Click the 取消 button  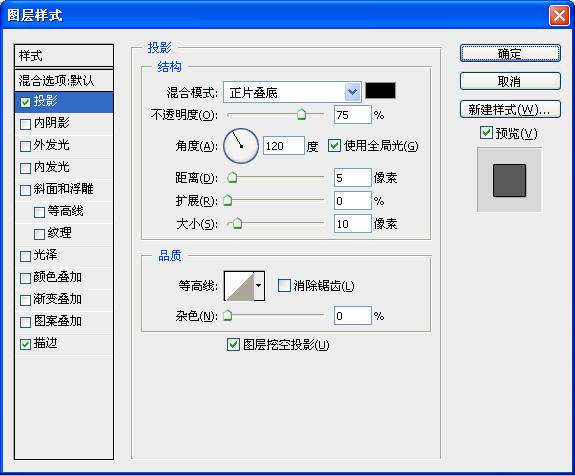(510, 81)
